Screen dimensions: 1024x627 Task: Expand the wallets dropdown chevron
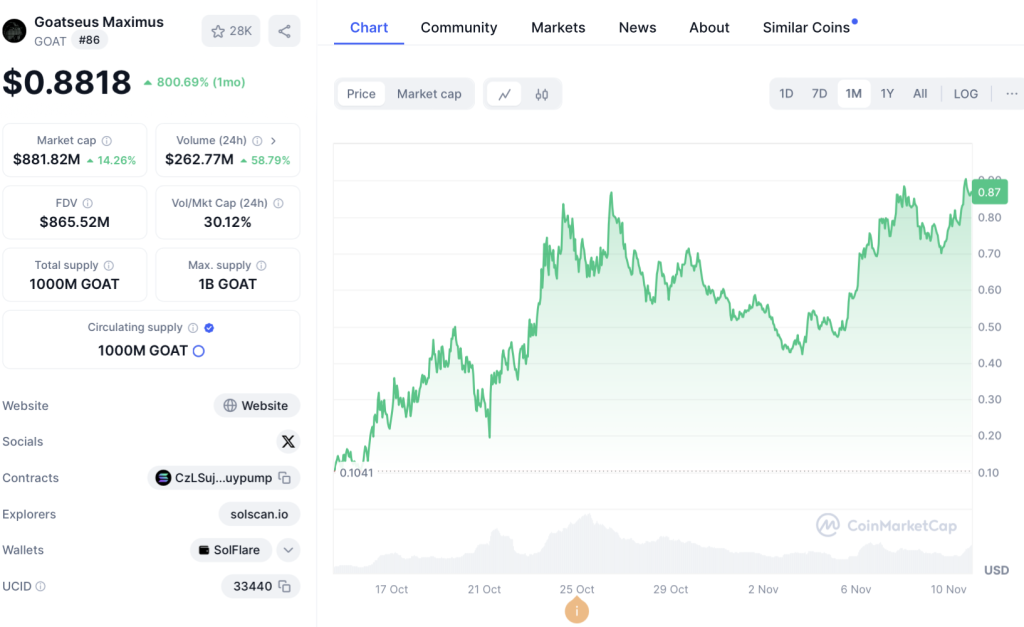288,550
